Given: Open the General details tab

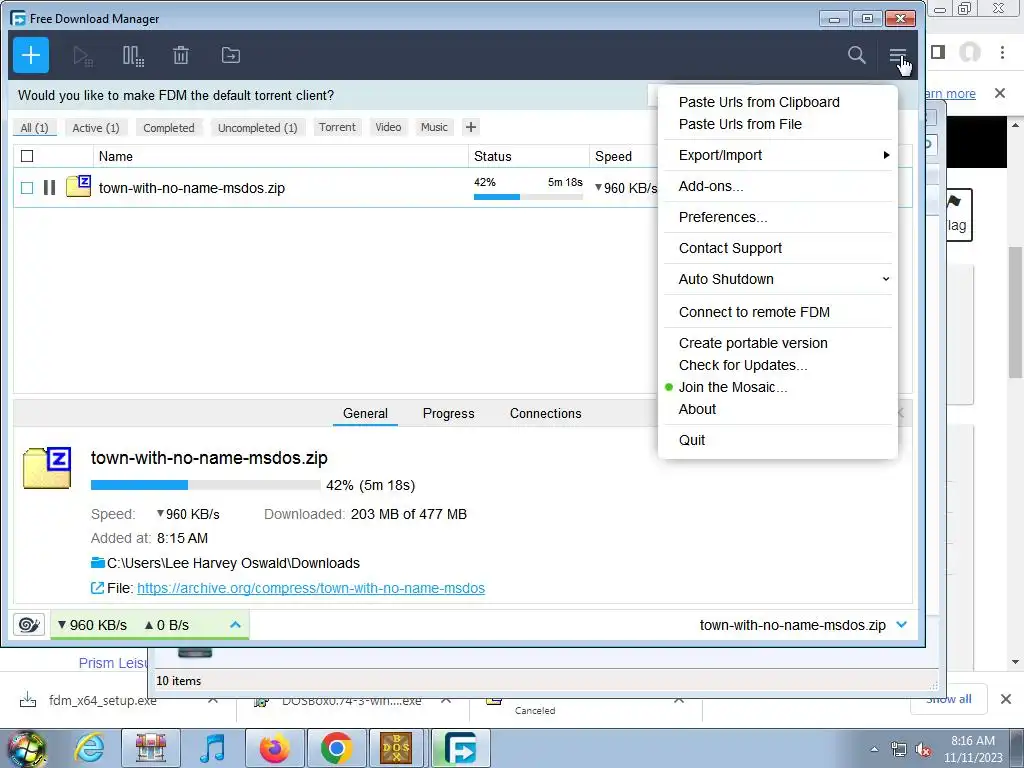Looking at the screenshot, I should [x=365, y=413].
